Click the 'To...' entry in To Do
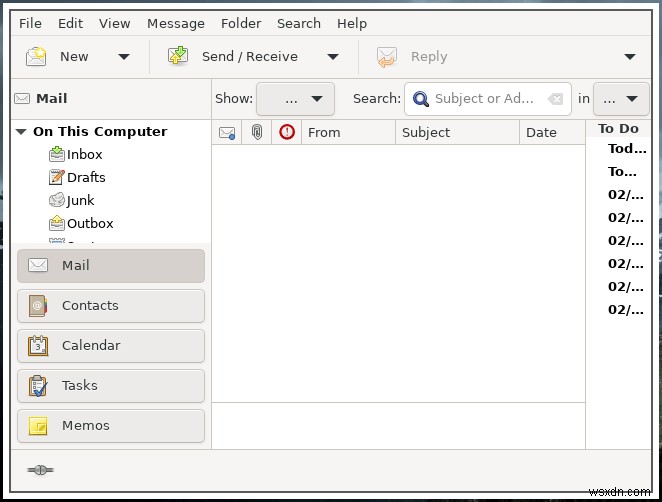 coord(622,172)
